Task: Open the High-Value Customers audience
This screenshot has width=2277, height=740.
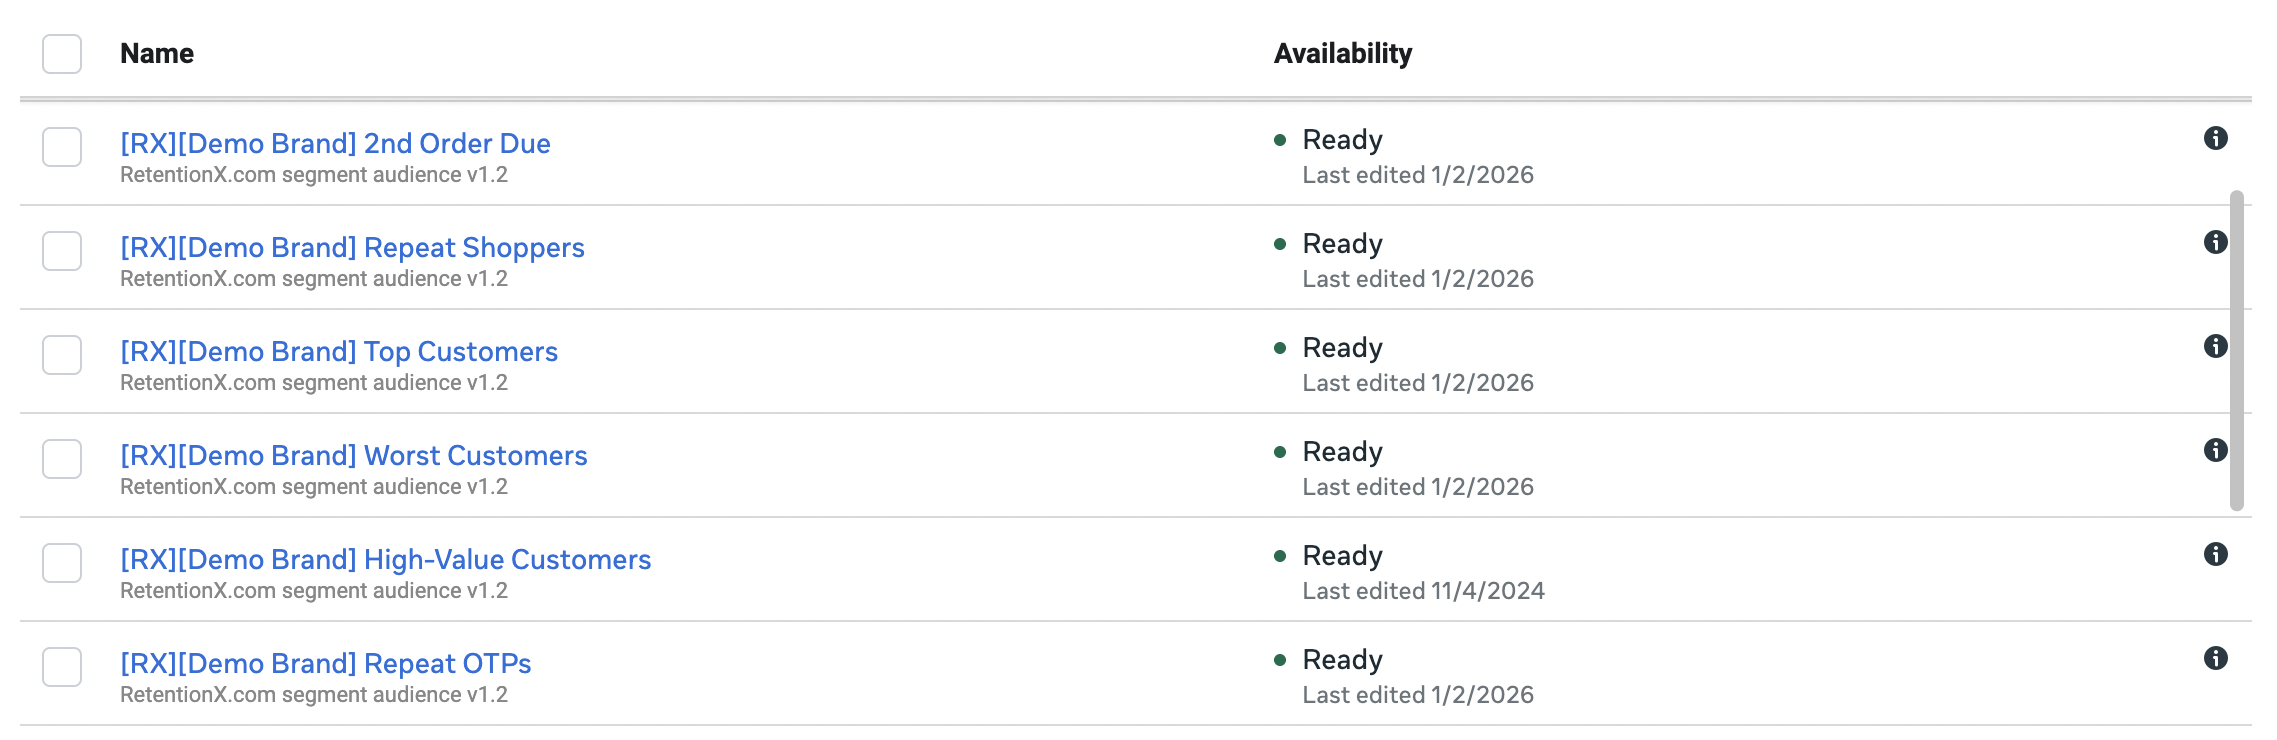Action: (x=385, y=559)
